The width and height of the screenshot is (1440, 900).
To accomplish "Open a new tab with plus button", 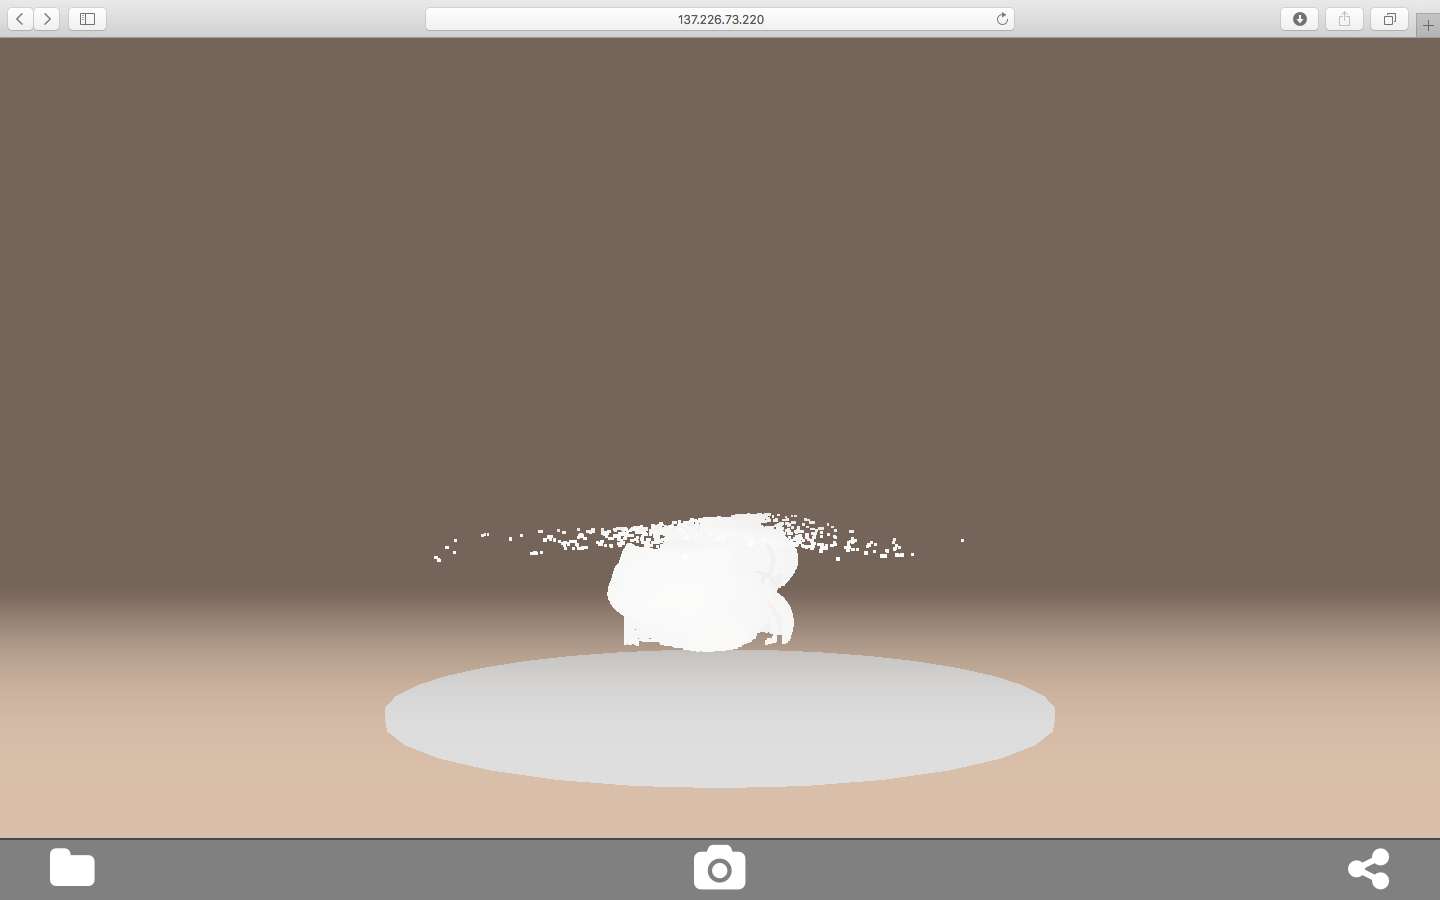I will point(1428,25).
